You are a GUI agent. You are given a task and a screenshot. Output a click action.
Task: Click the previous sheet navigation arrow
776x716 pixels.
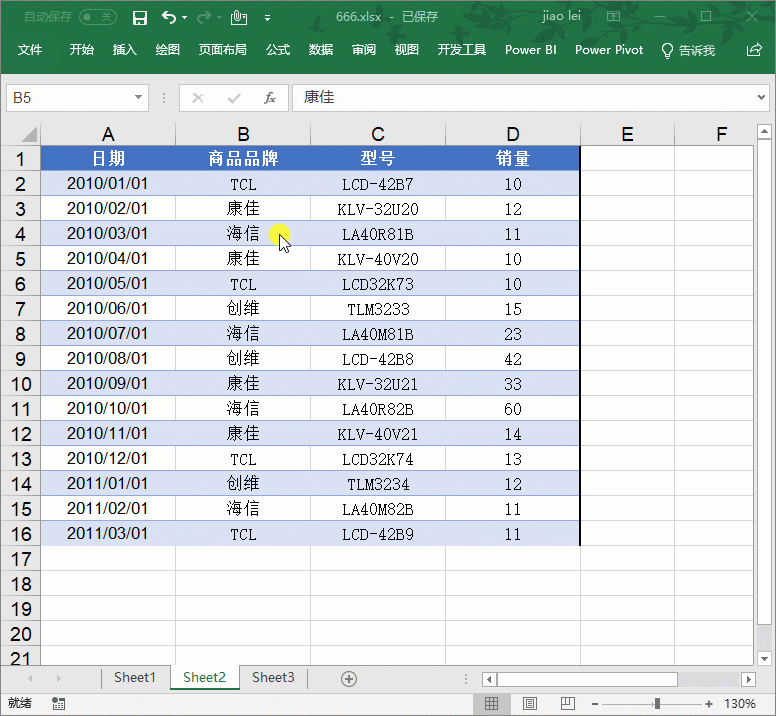[x=31, y=678]
